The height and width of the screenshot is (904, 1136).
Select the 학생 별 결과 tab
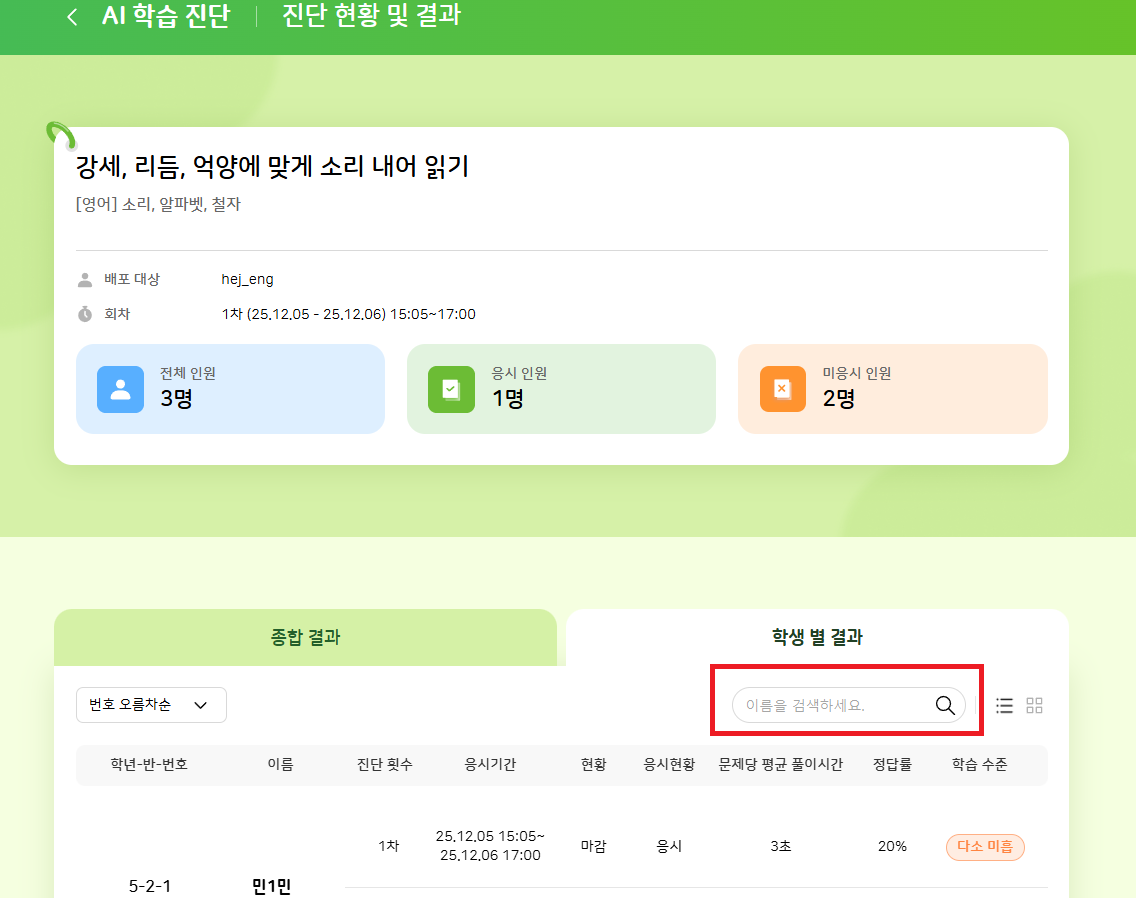click(x=817, y=637)
